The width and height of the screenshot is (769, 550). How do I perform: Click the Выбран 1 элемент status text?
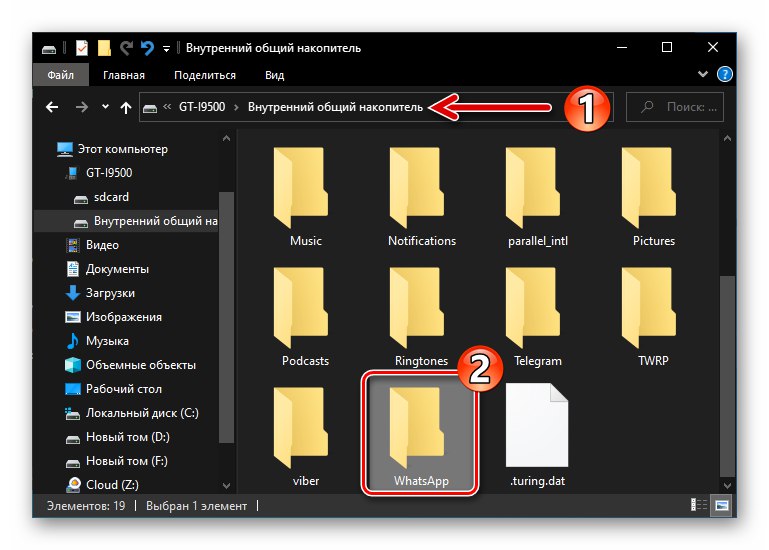click(x=196, y=506)
